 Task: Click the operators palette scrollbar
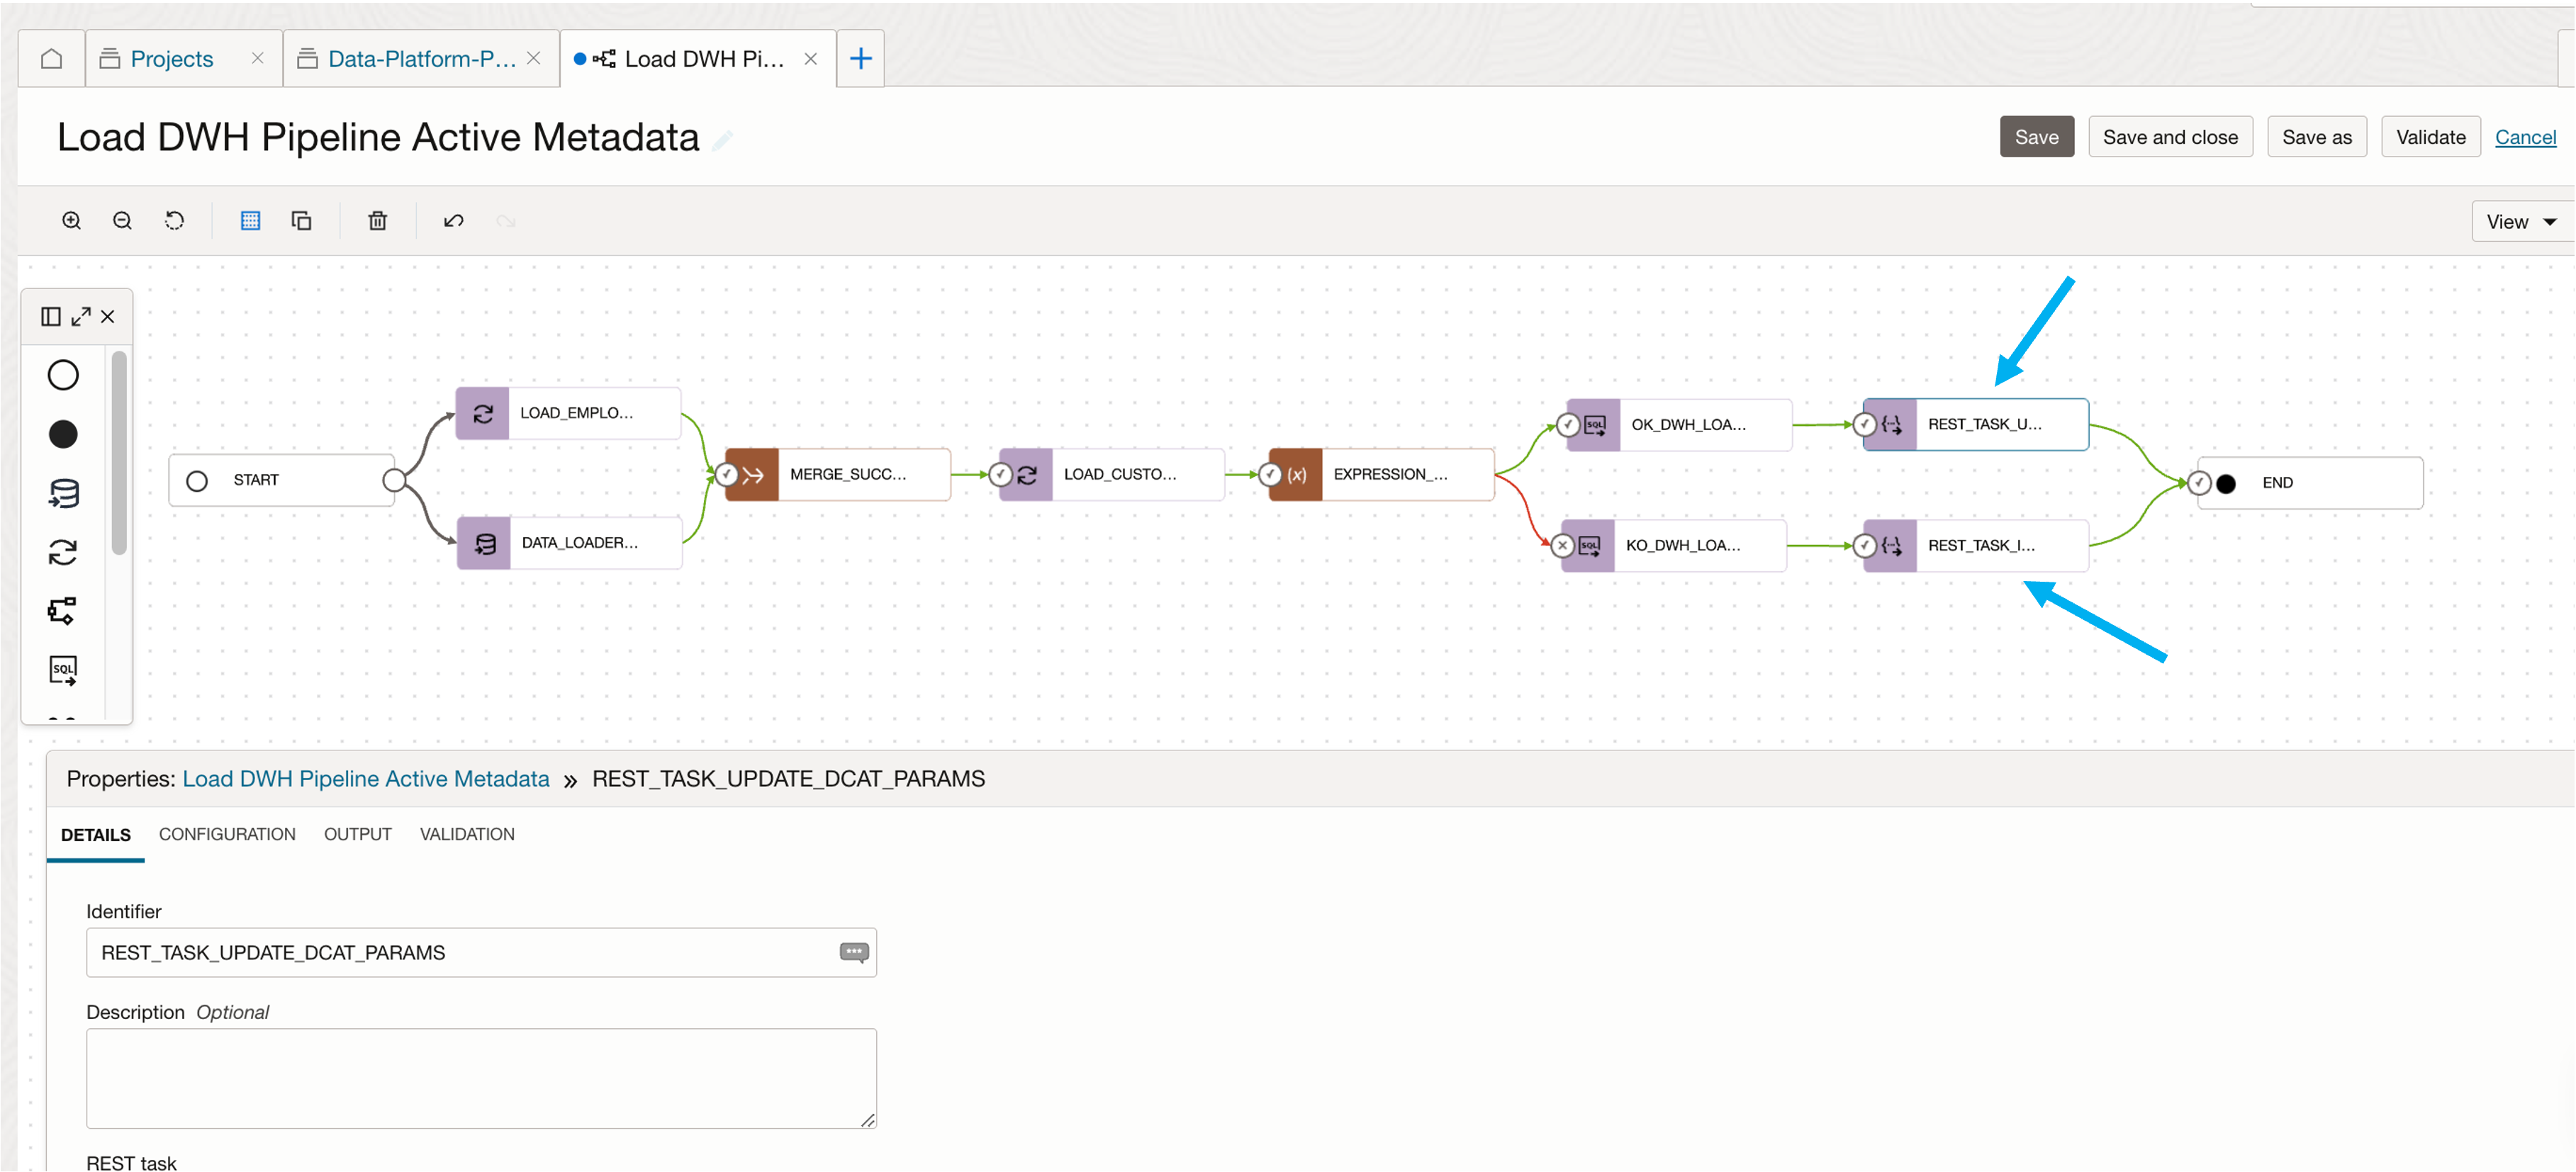pyautogui.click(x=119, y=453)
